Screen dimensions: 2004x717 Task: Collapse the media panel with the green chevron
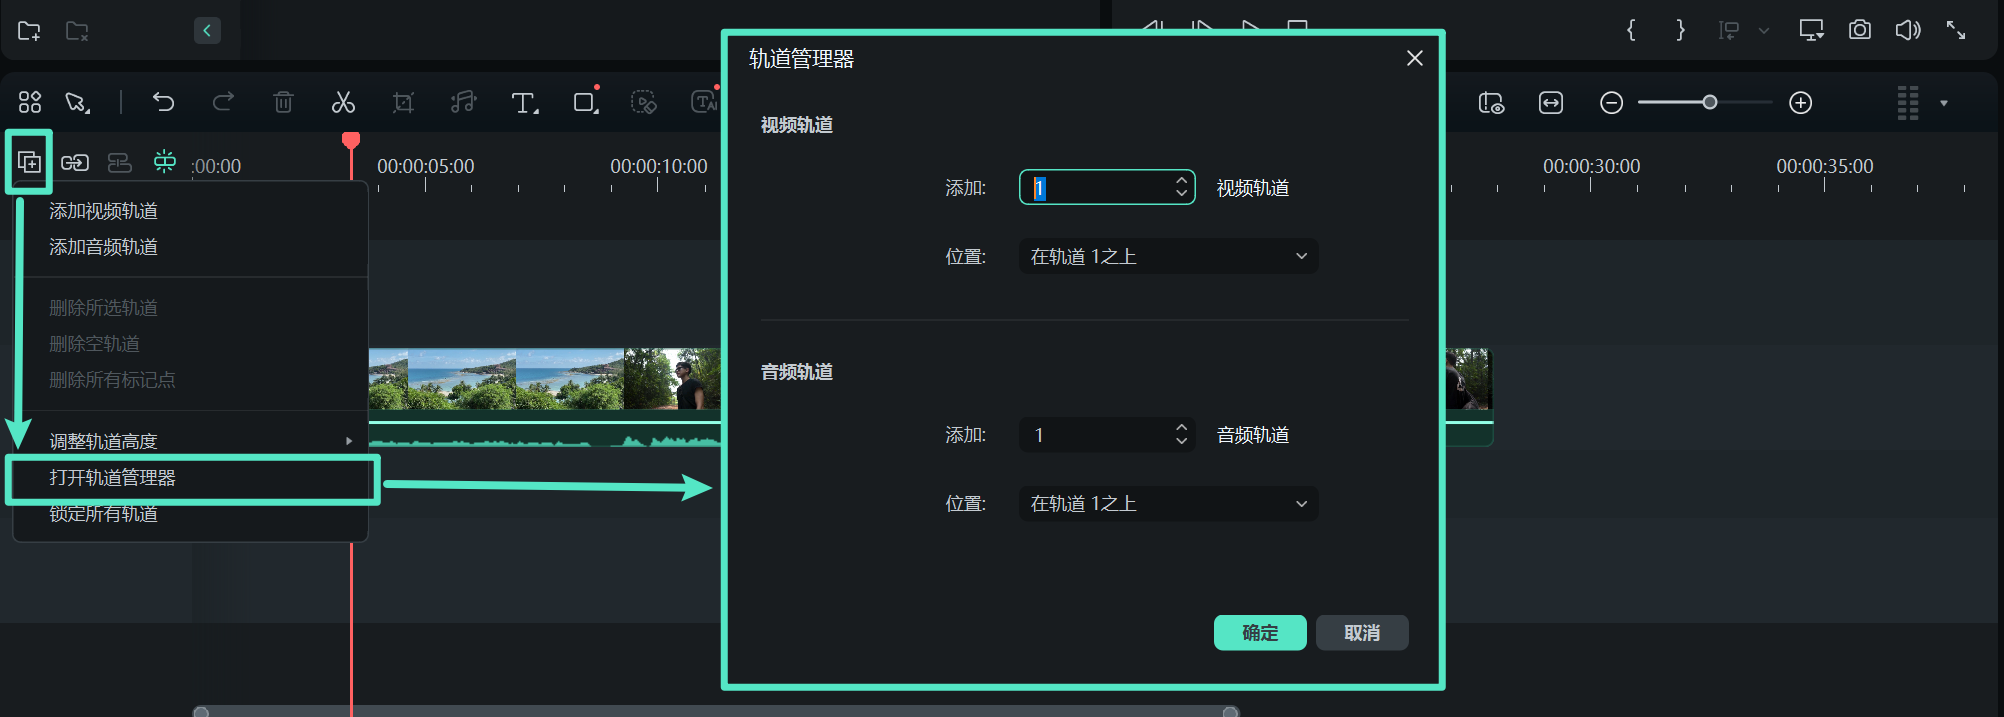[x=207, y=30]
